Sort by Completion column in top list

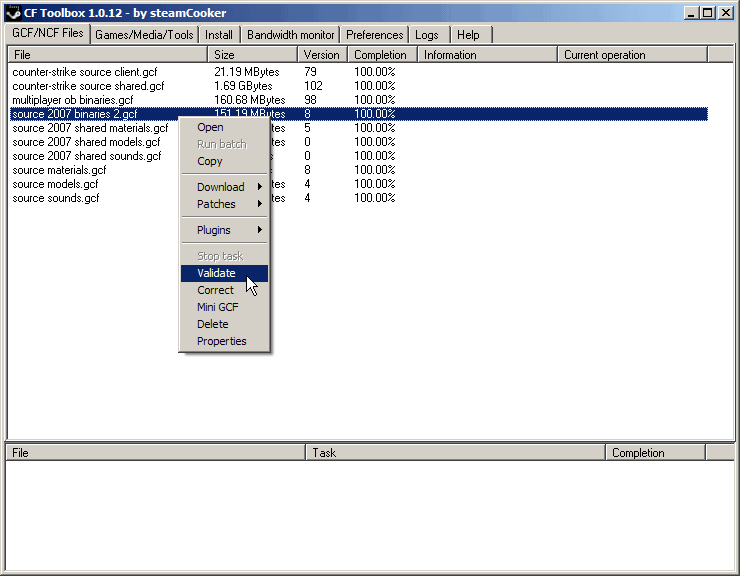point(383,55)
